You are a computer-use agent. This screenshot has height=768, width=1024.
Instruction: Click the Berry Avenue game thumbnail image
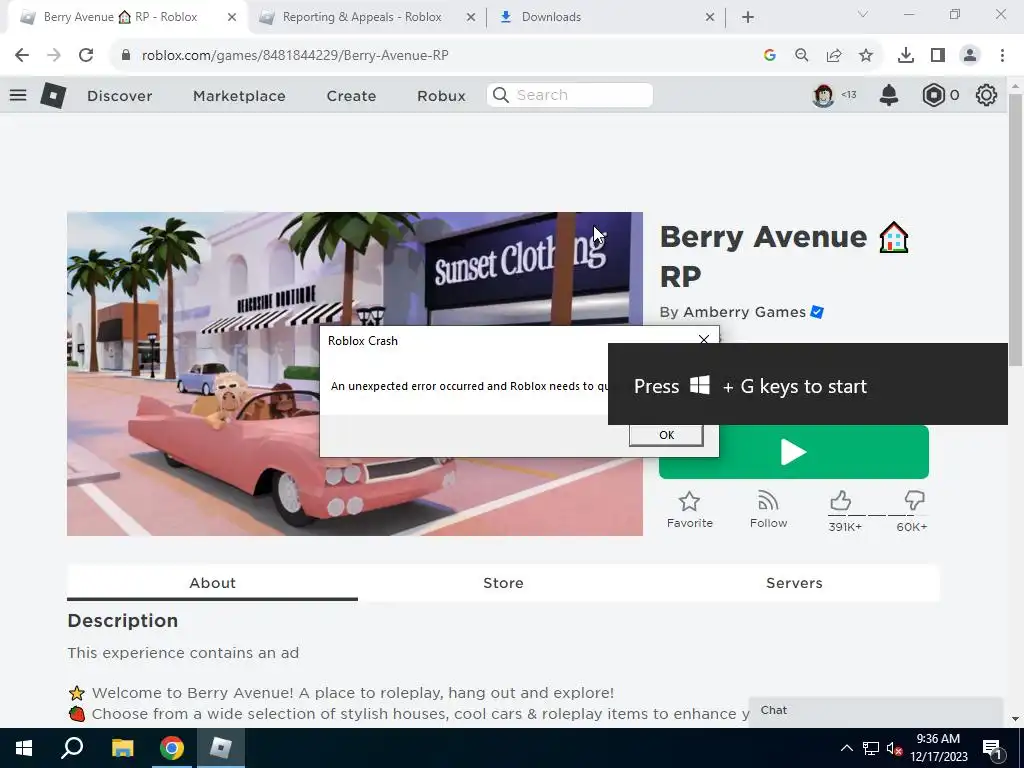click(355, 374)
